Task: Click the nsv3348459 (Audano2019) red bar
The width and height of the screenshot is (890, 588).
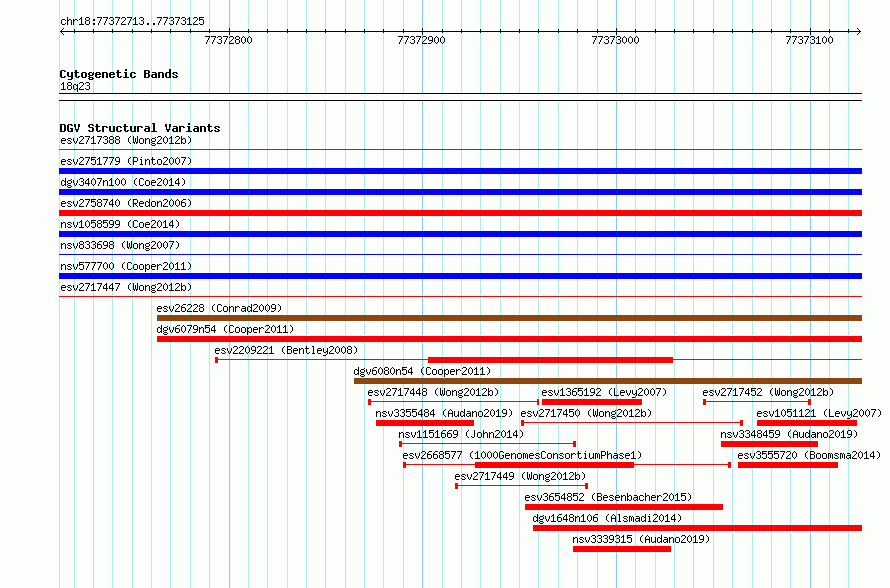Action: 769,444
